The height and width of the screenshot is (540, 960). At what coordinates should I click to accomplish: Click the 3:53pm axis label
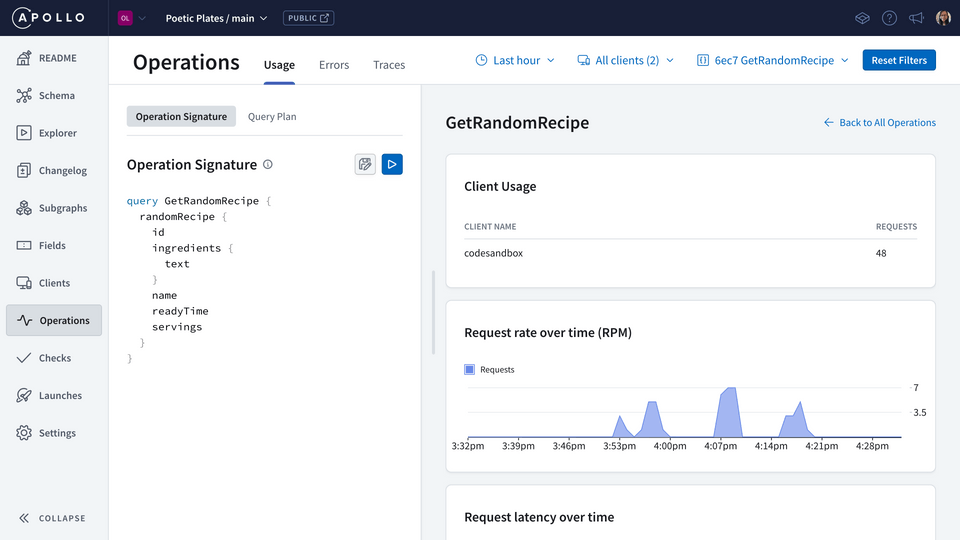(620, 446)
